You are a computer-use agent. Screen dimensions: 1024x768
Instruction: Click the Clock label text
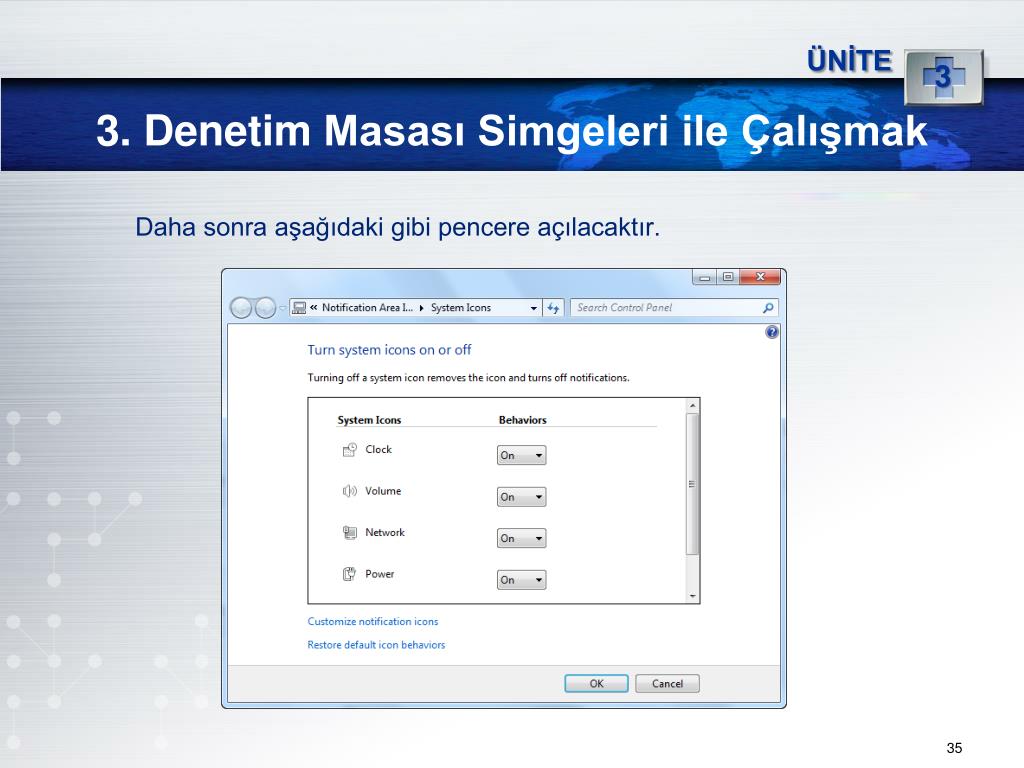coord(379,449)
